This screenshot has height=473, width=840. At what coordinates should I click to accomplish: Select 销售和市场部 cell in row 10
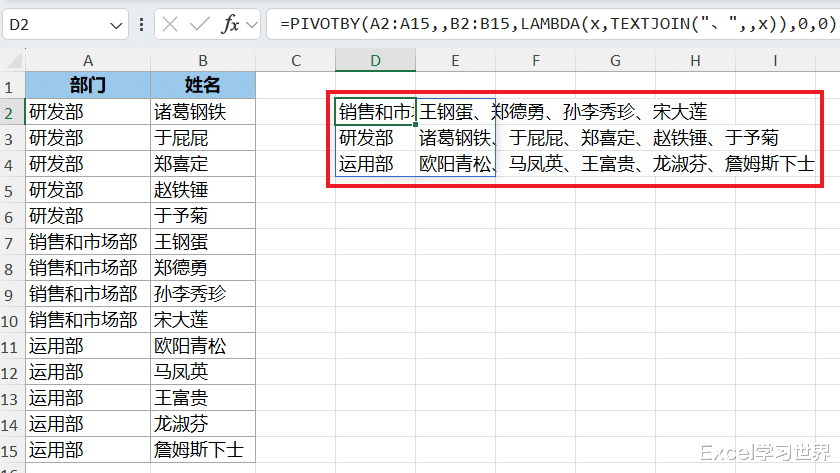(x=88, y=320)
